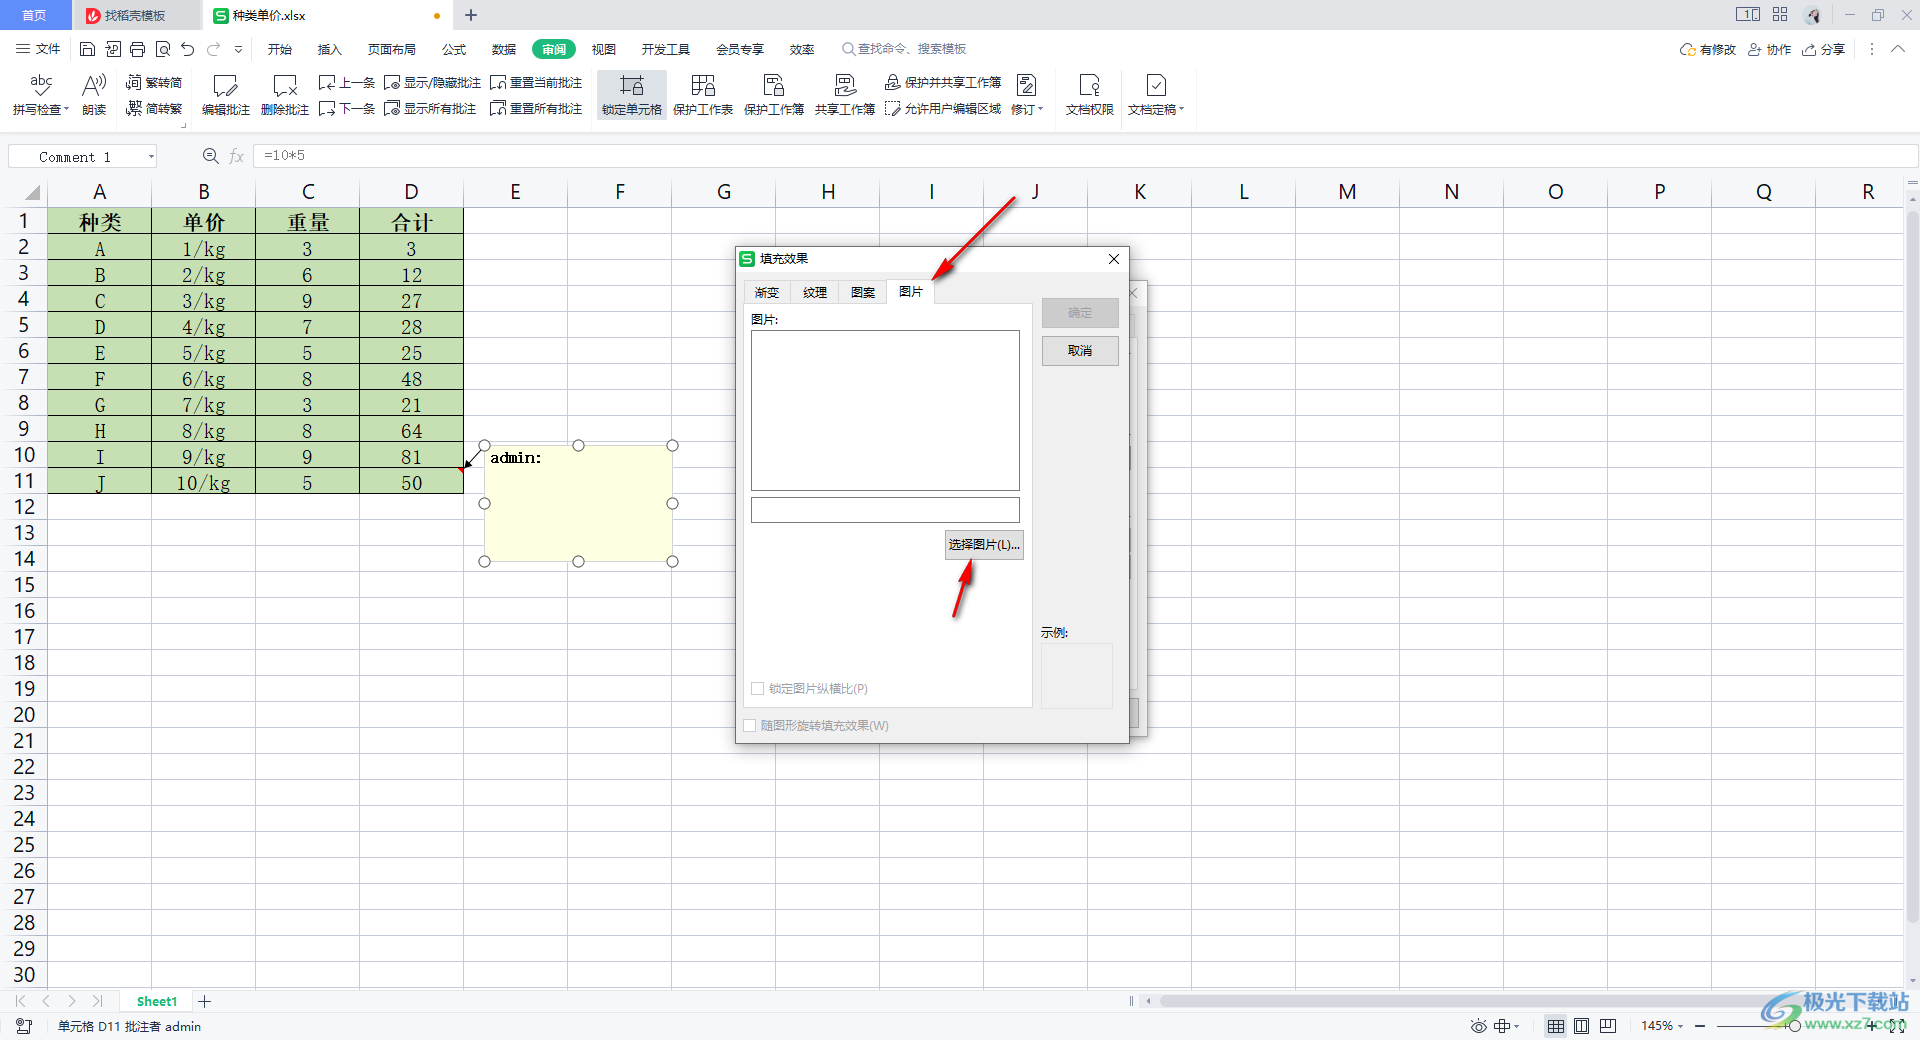Image resolution: width=1920 pixels, height=1040 pixels.
Task: Open the Name Box dropdown arrow
Action: coord(151,157)
